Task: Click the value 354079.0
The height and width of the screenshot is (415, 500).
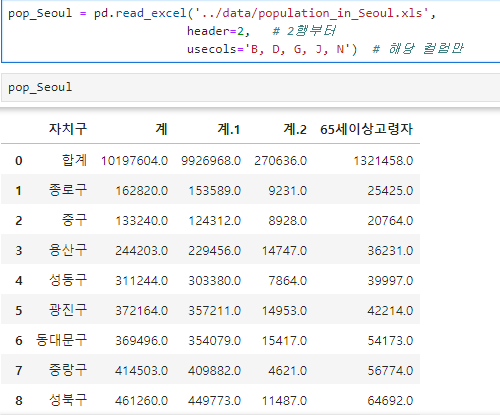Action: (215, 341)
